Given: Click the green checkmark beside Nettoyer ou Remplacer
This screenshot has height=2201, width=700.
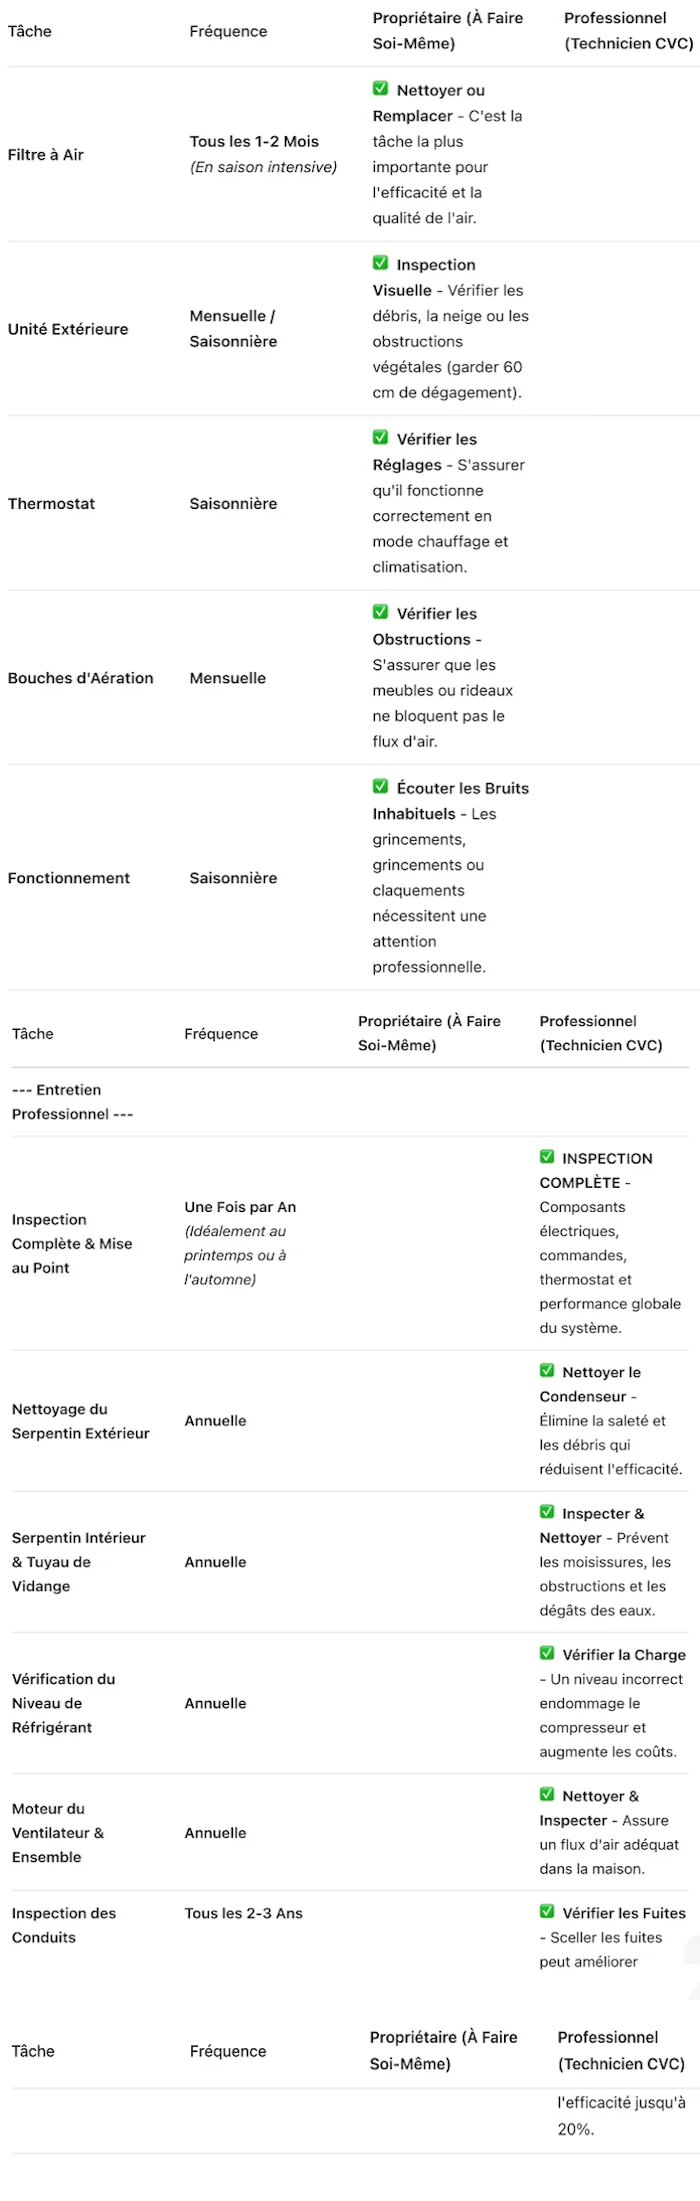Looking at the screenshot, I should (380, 89).
